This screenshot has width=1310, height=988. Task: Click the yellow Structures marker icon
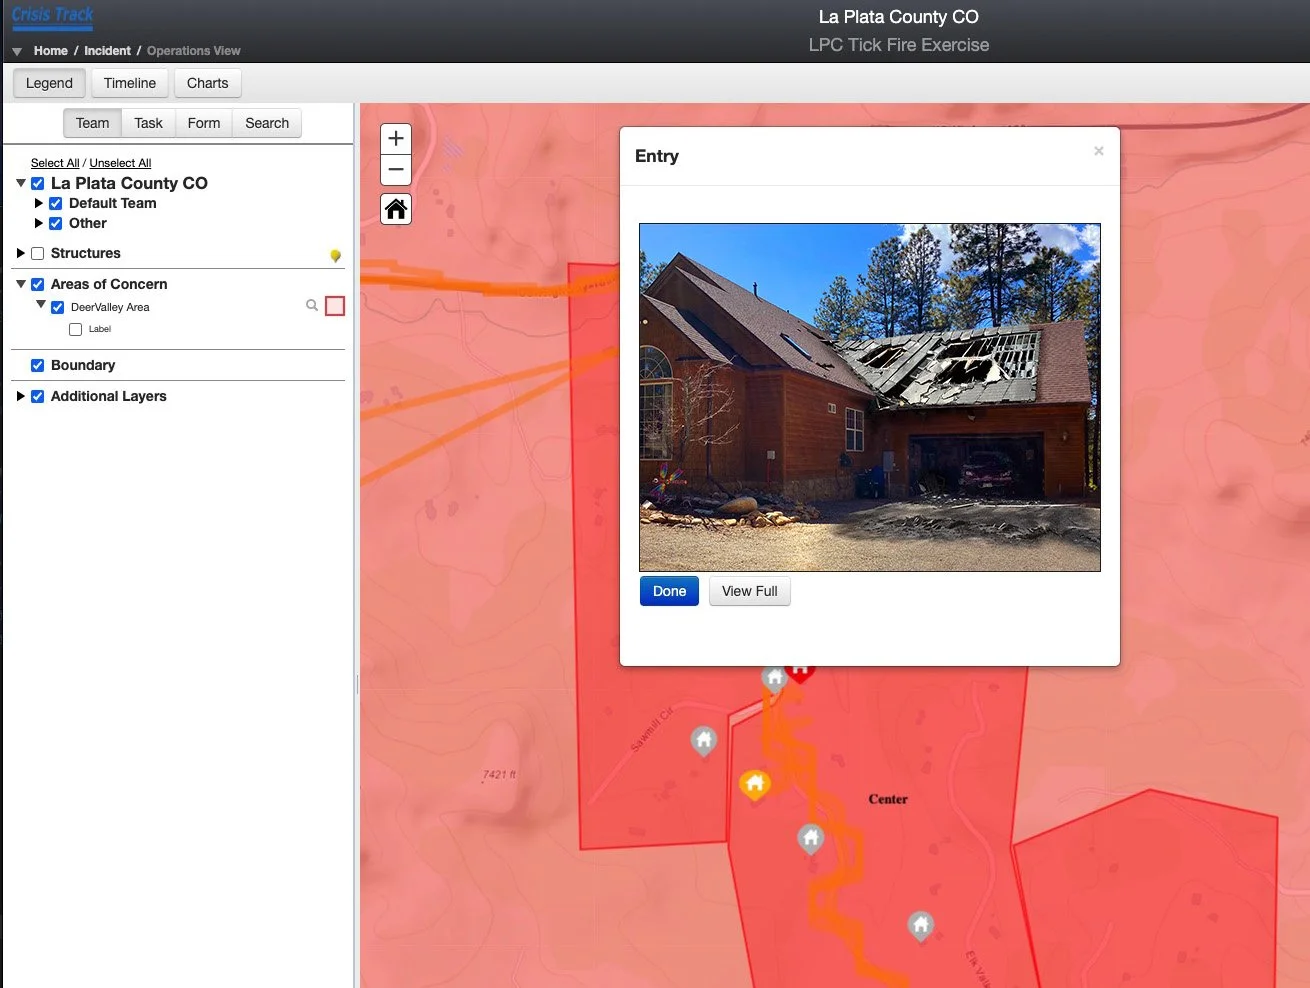335,256
